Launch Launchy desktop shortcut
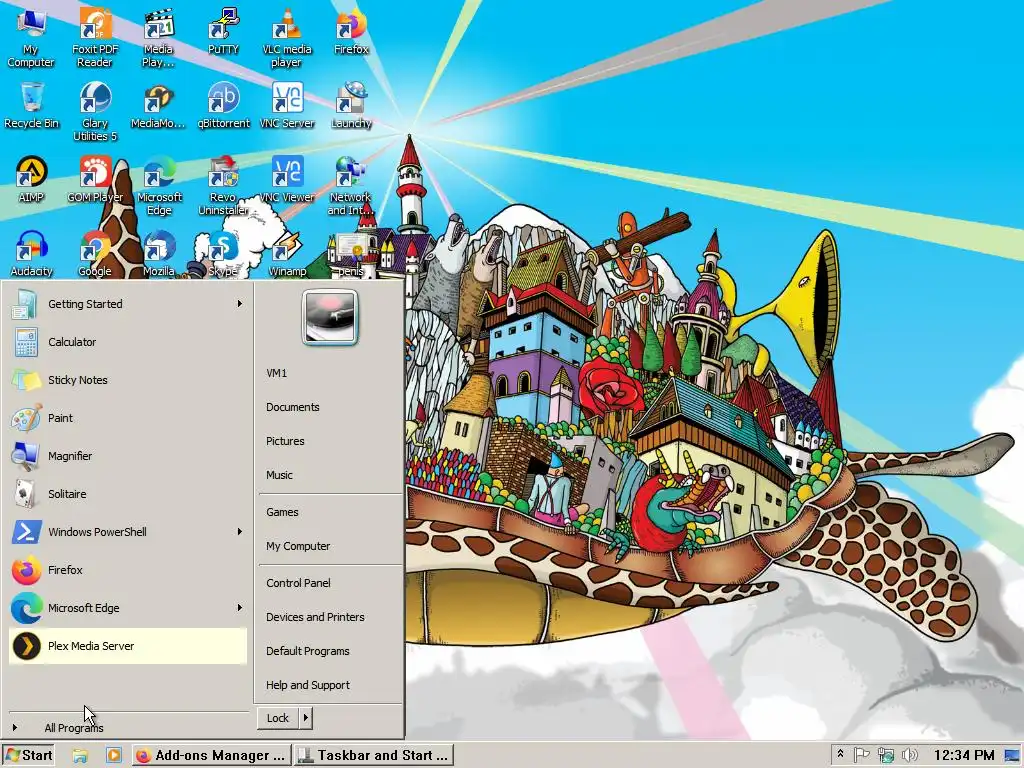Viewport: 1024px width, 768px height. pyautogui.click(x=351, y=105)
